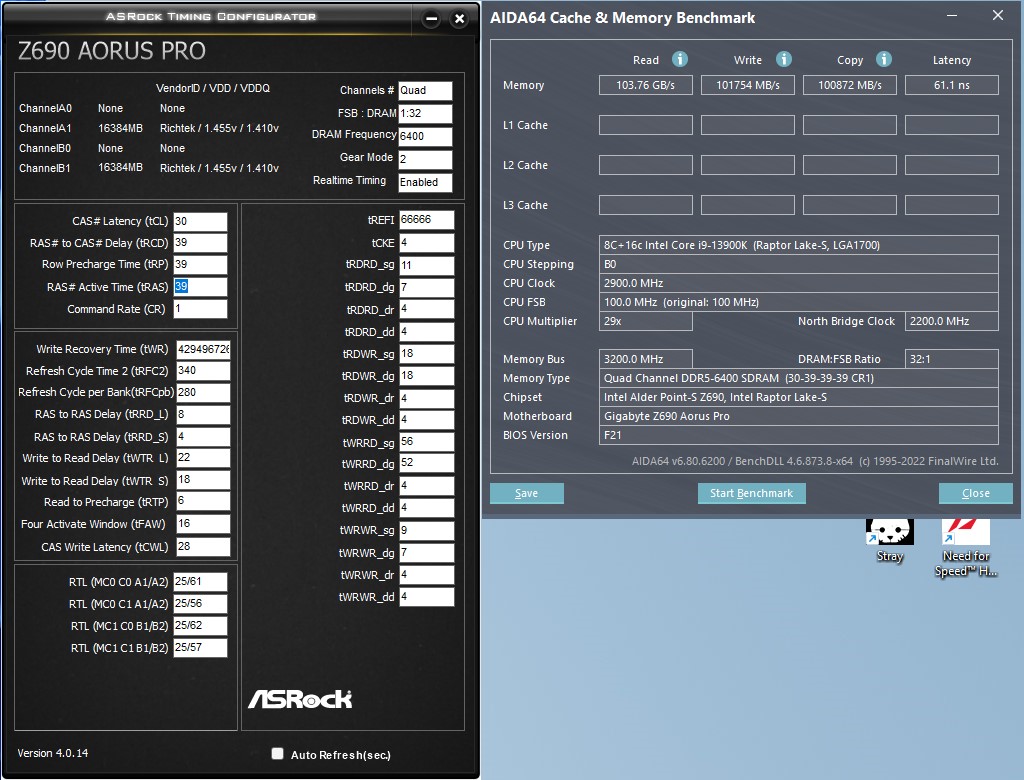The width and height of the screenshot is (1024, 780).
Task: Click the Refresh Cycle Time 2 (tRFC2) field
Action: (x=203, y=370)
